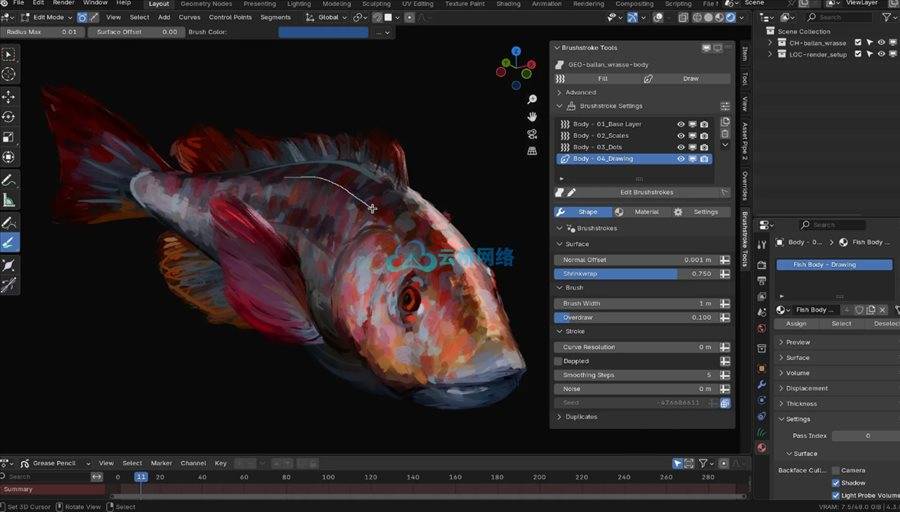Click the navigation gizmo Z axis
Viewport: 900px width, 512px height.
516,51
